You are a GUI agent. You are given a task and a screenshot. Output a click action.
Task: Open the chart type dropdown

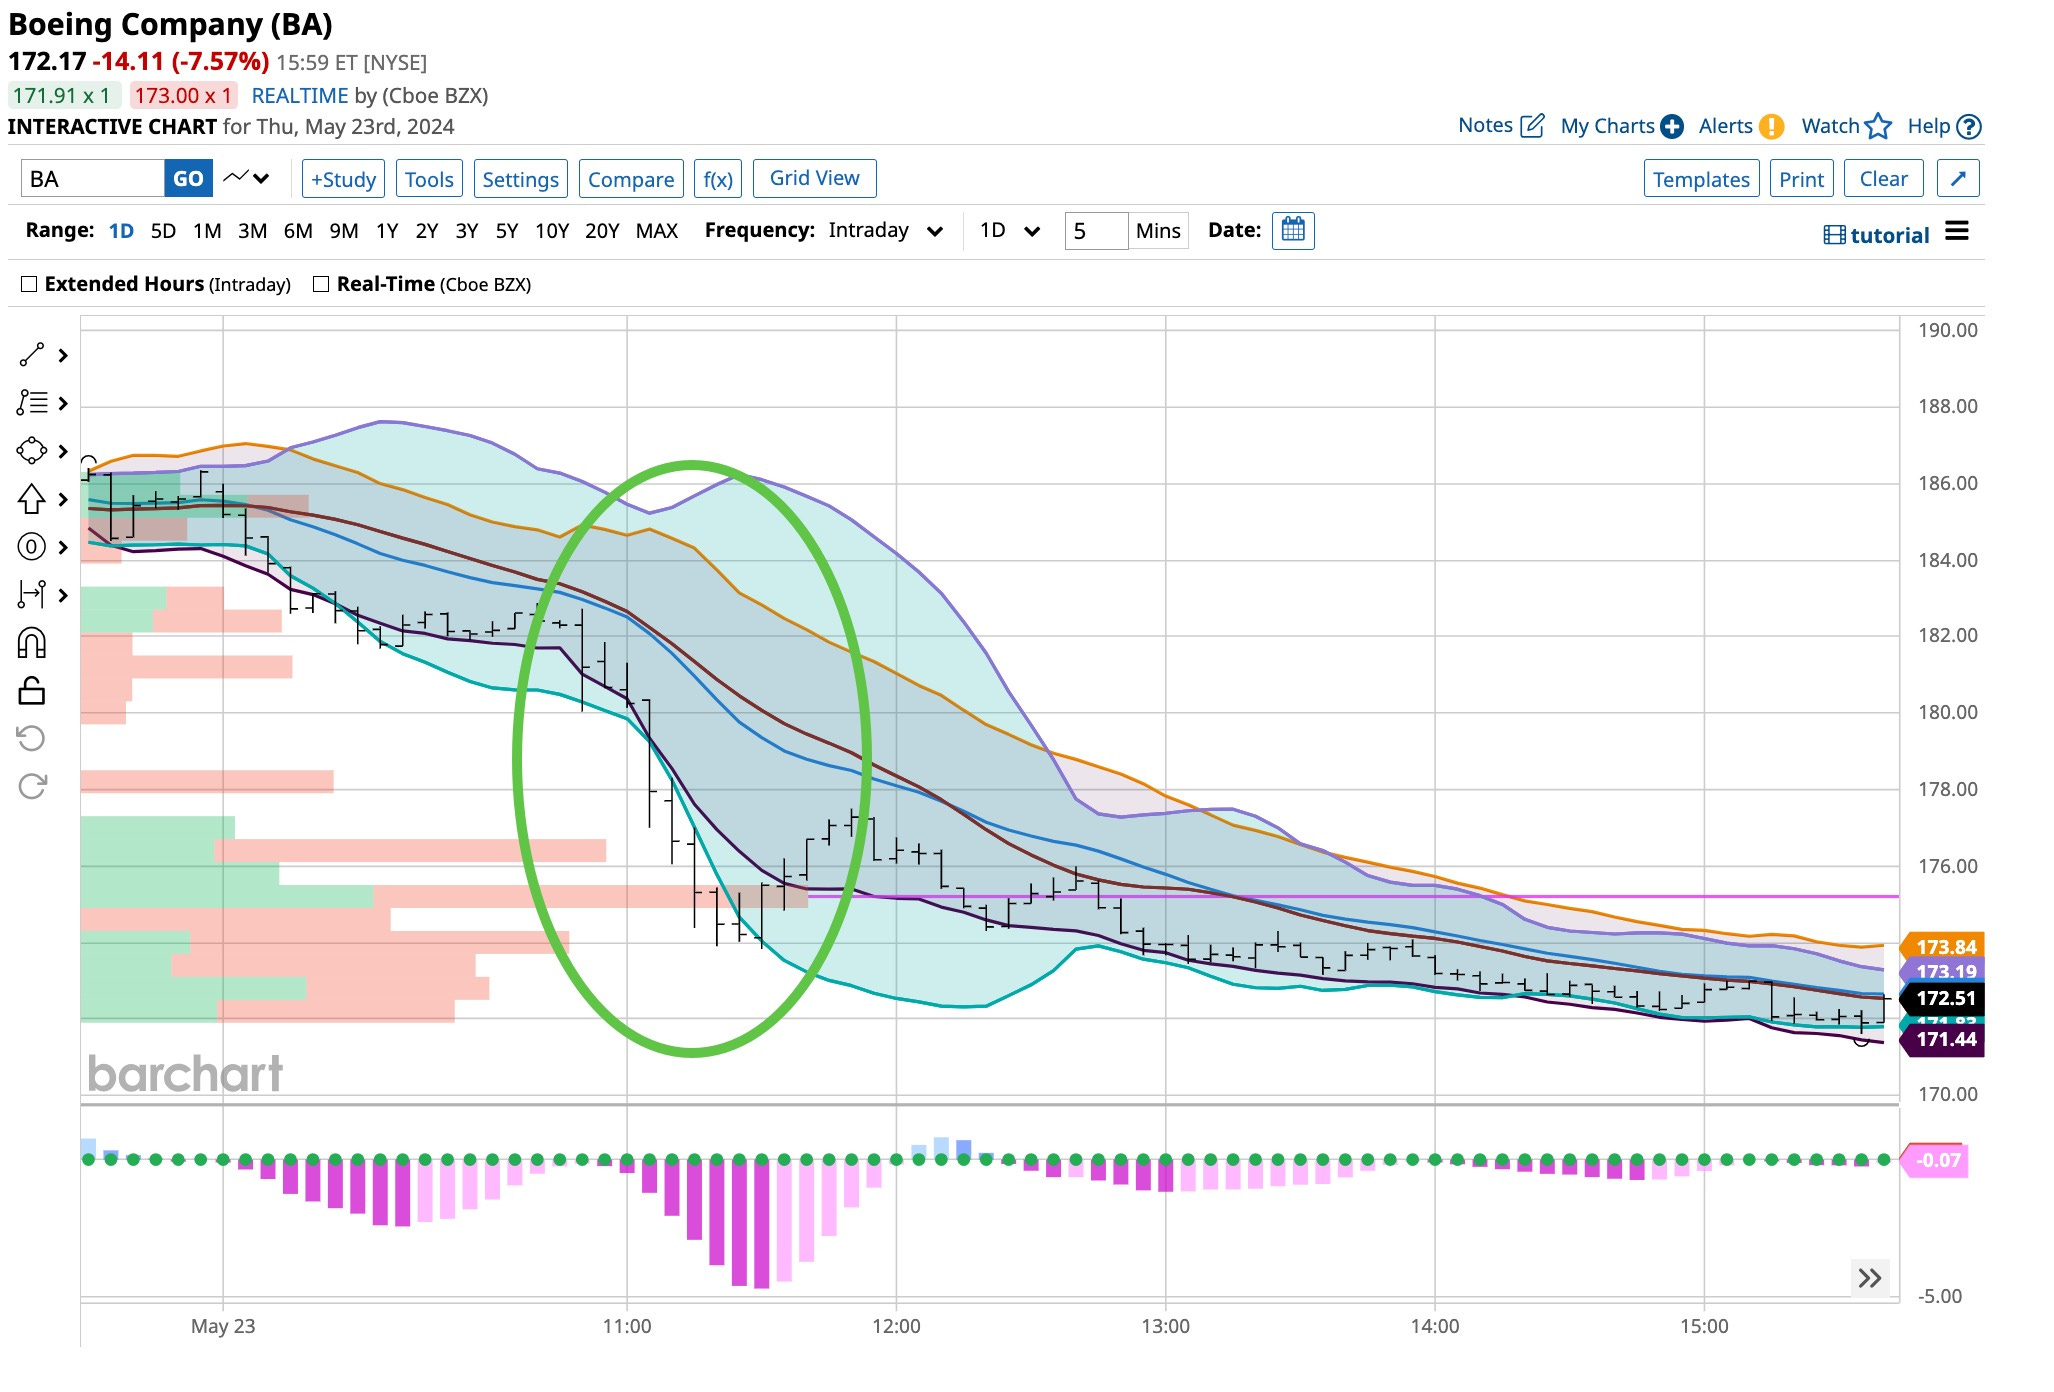click(x=246, y=178)
